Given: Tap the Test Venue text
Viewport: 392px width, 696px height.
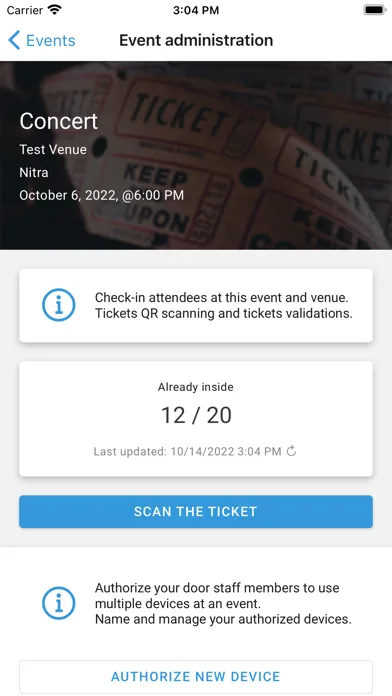Looking at the screenshot, I should [x=53, y=150].
